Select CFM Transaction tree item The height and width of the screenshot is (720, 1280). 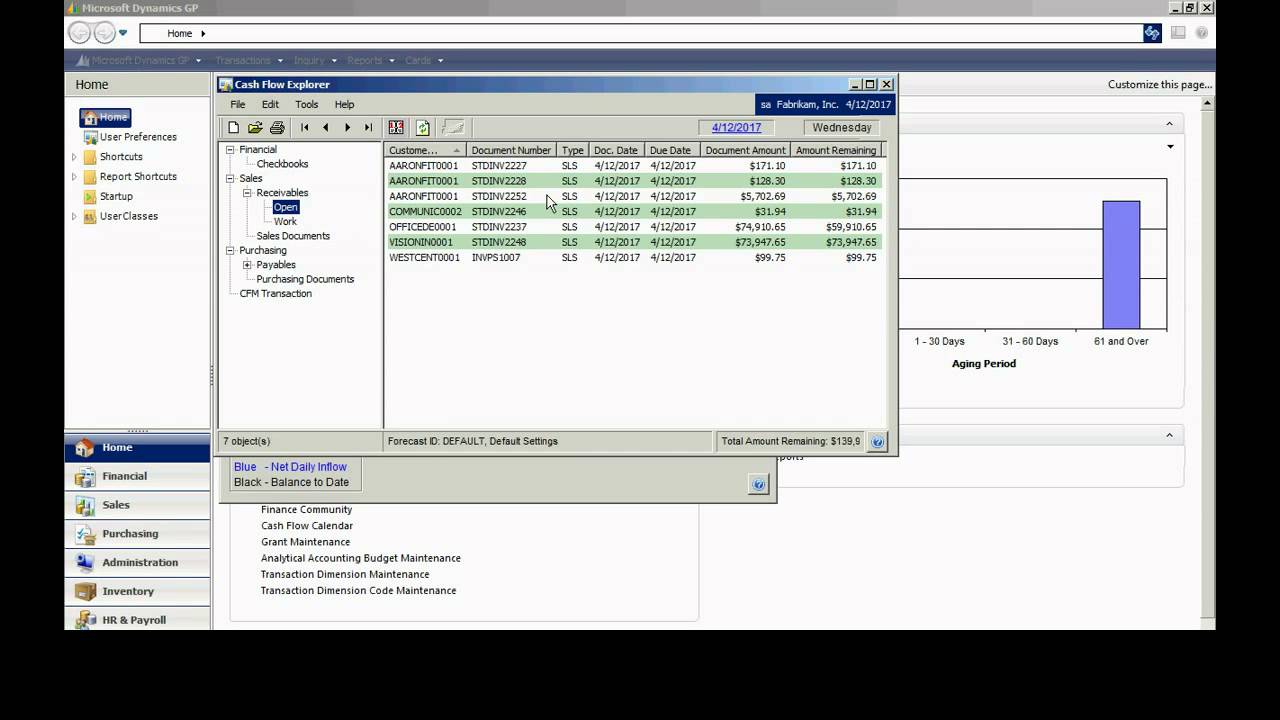pyautogui.click(x=276, y=294)
